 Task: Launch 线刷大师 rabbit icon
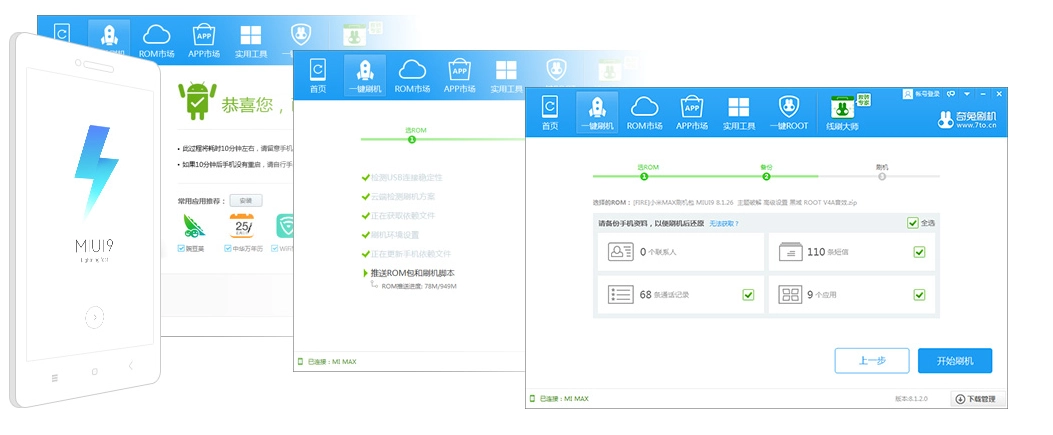coord(847,112)
